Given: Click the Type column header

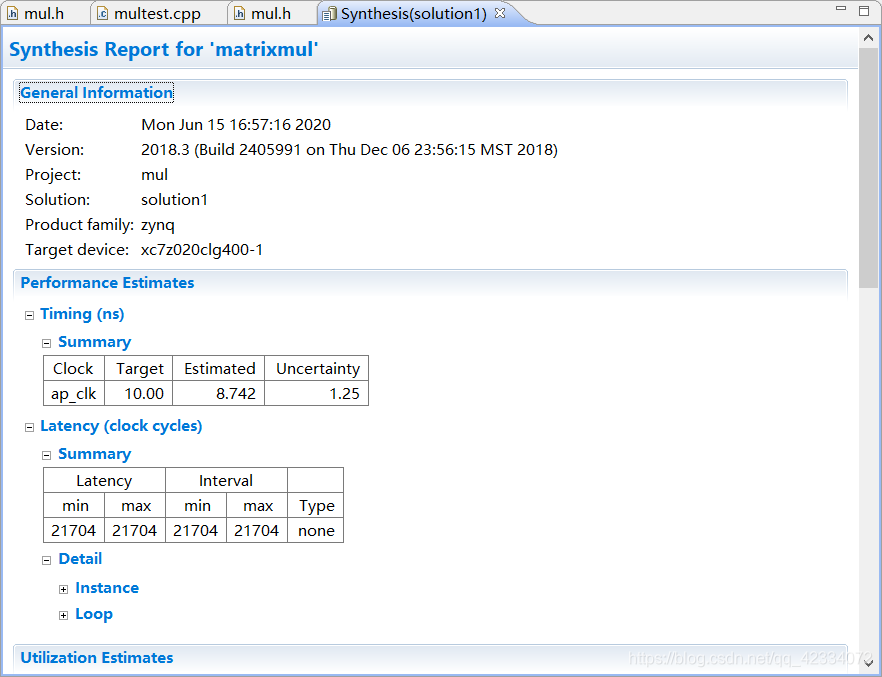Looking at the screenshot, I should click(x=316, y=506).
